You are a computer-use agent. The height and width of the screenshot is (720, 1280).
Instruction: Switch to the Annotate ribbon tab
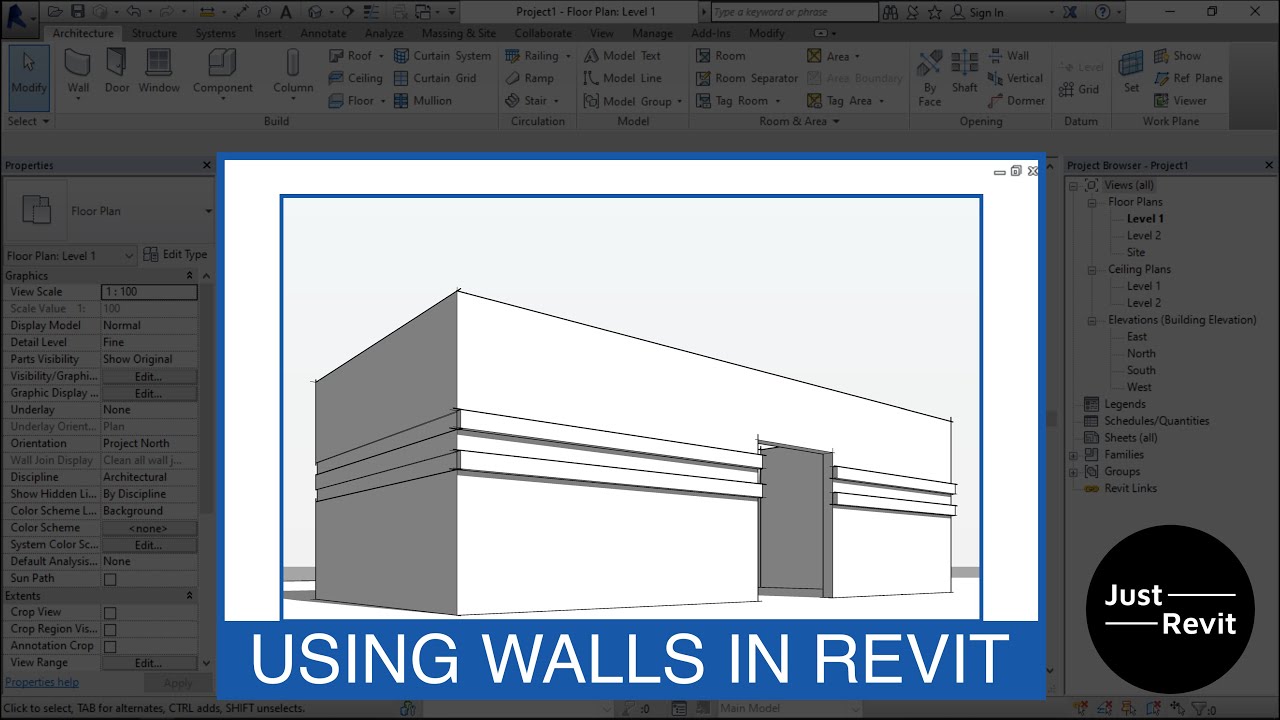[323, 33]
